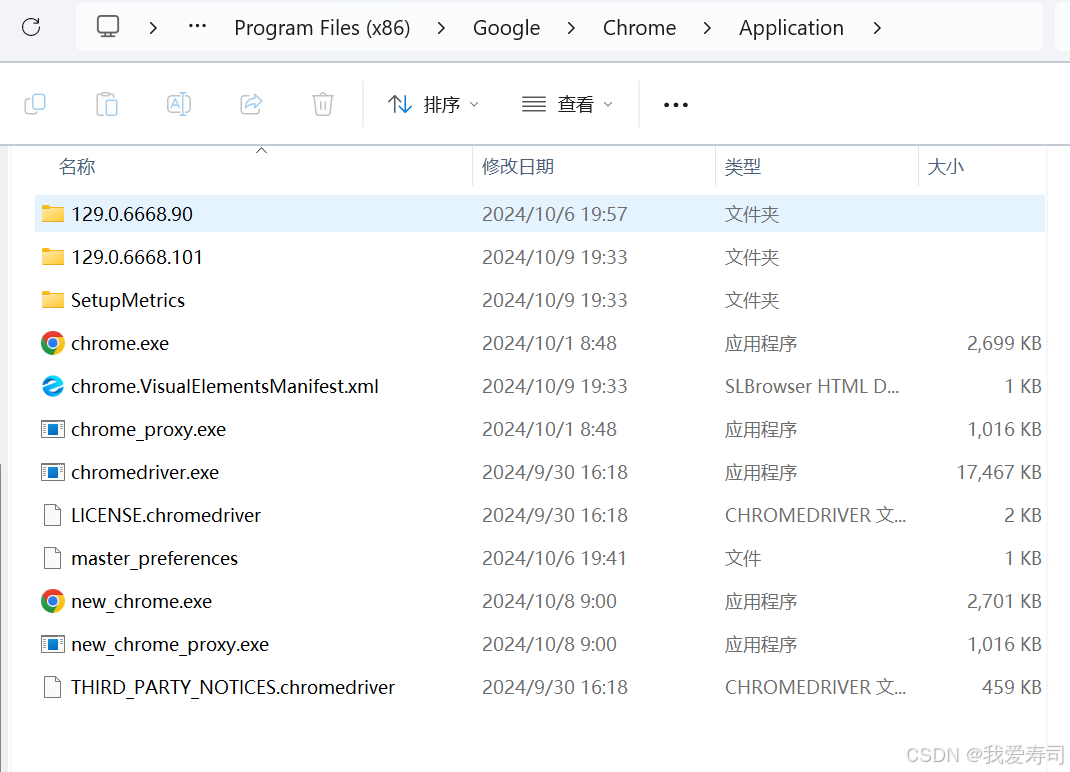Screen dimensions: 1070x772
Task: Click the 2024/10/6 19:57 date cell
Action: [x=555, y=214]
